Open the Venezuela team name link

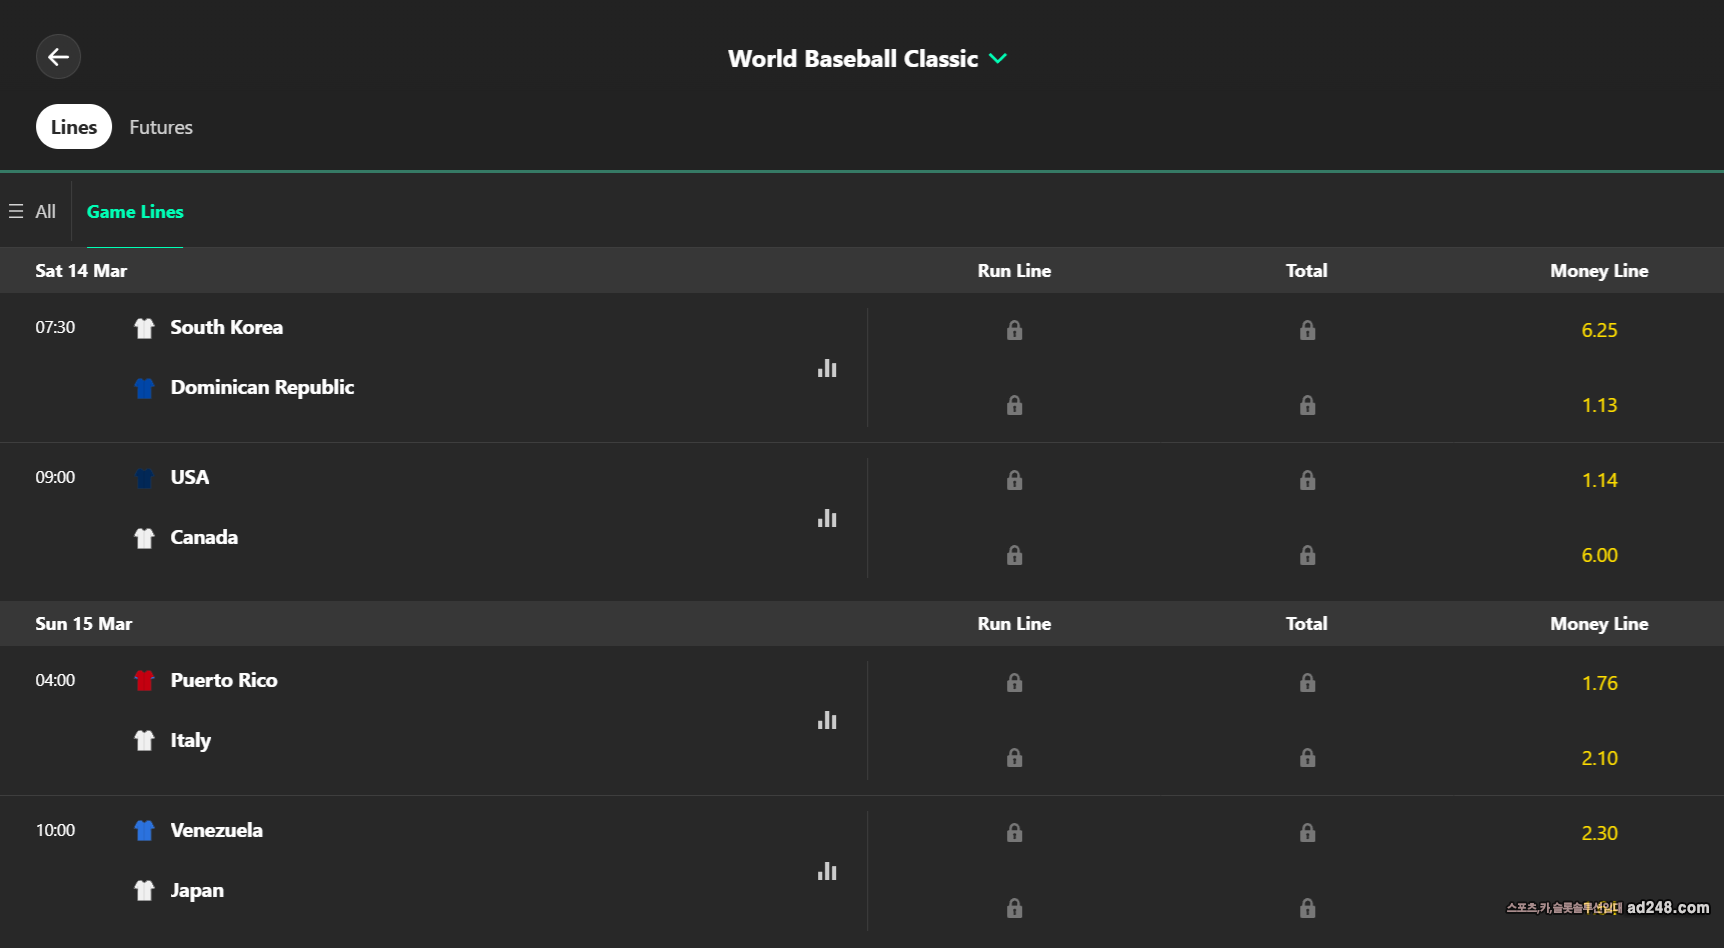[x=216, y=830]
